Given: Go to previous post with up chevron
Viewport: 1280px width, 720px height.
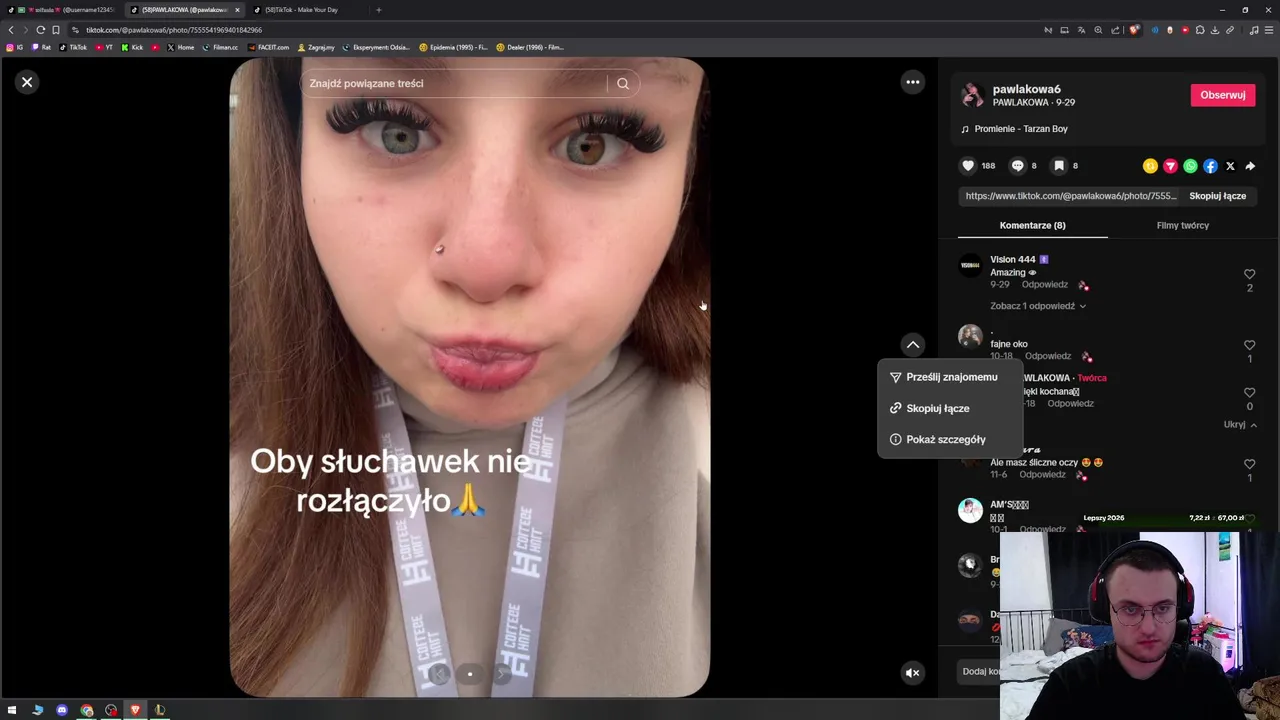Looking at the screenshot, I should pyautogui.click(x=912, y=344).
